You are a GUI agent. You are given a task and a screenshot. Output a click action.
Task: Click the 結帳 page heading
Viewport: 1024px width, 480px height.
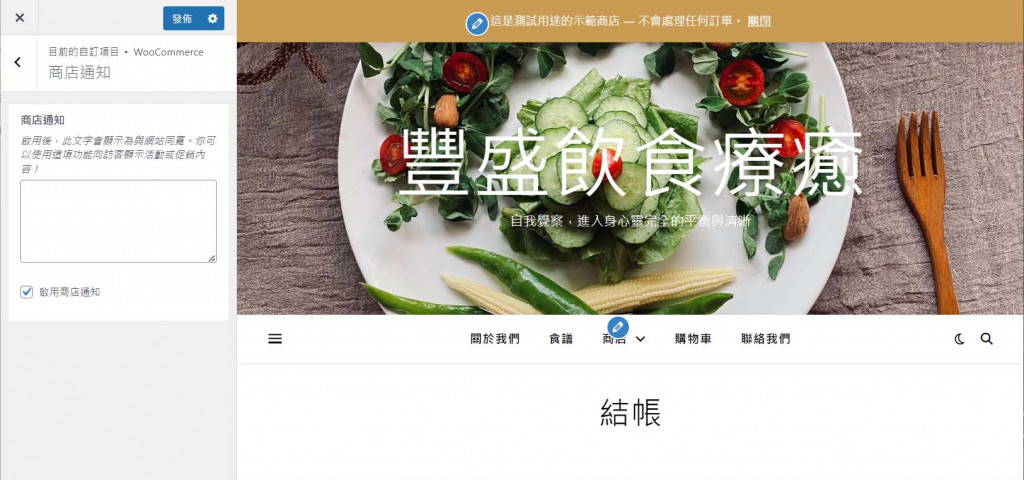[630, 413]
